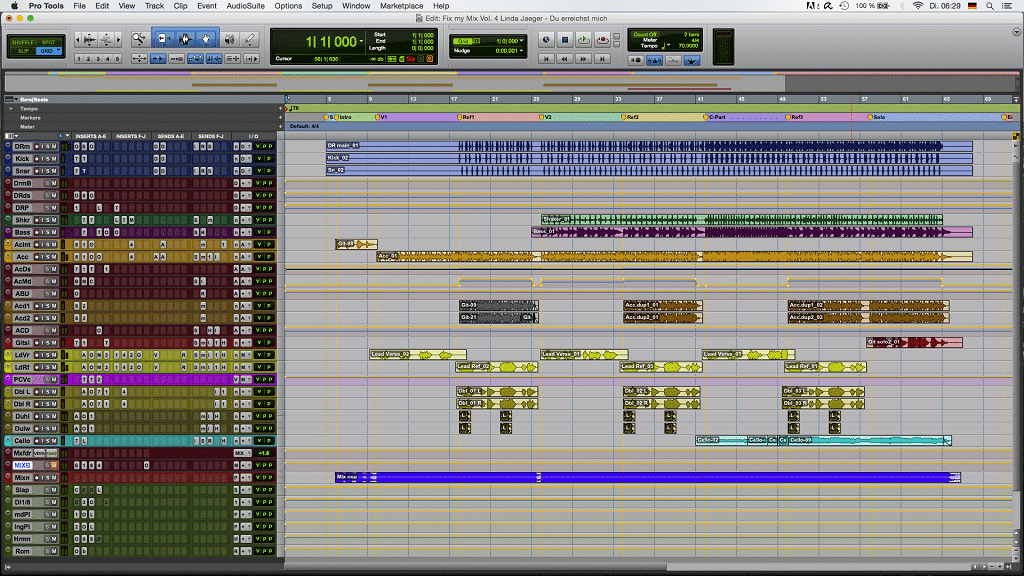Click the Tempo value 70.0000 field
Screen dimensions: 1024x576
pos(688,46)
